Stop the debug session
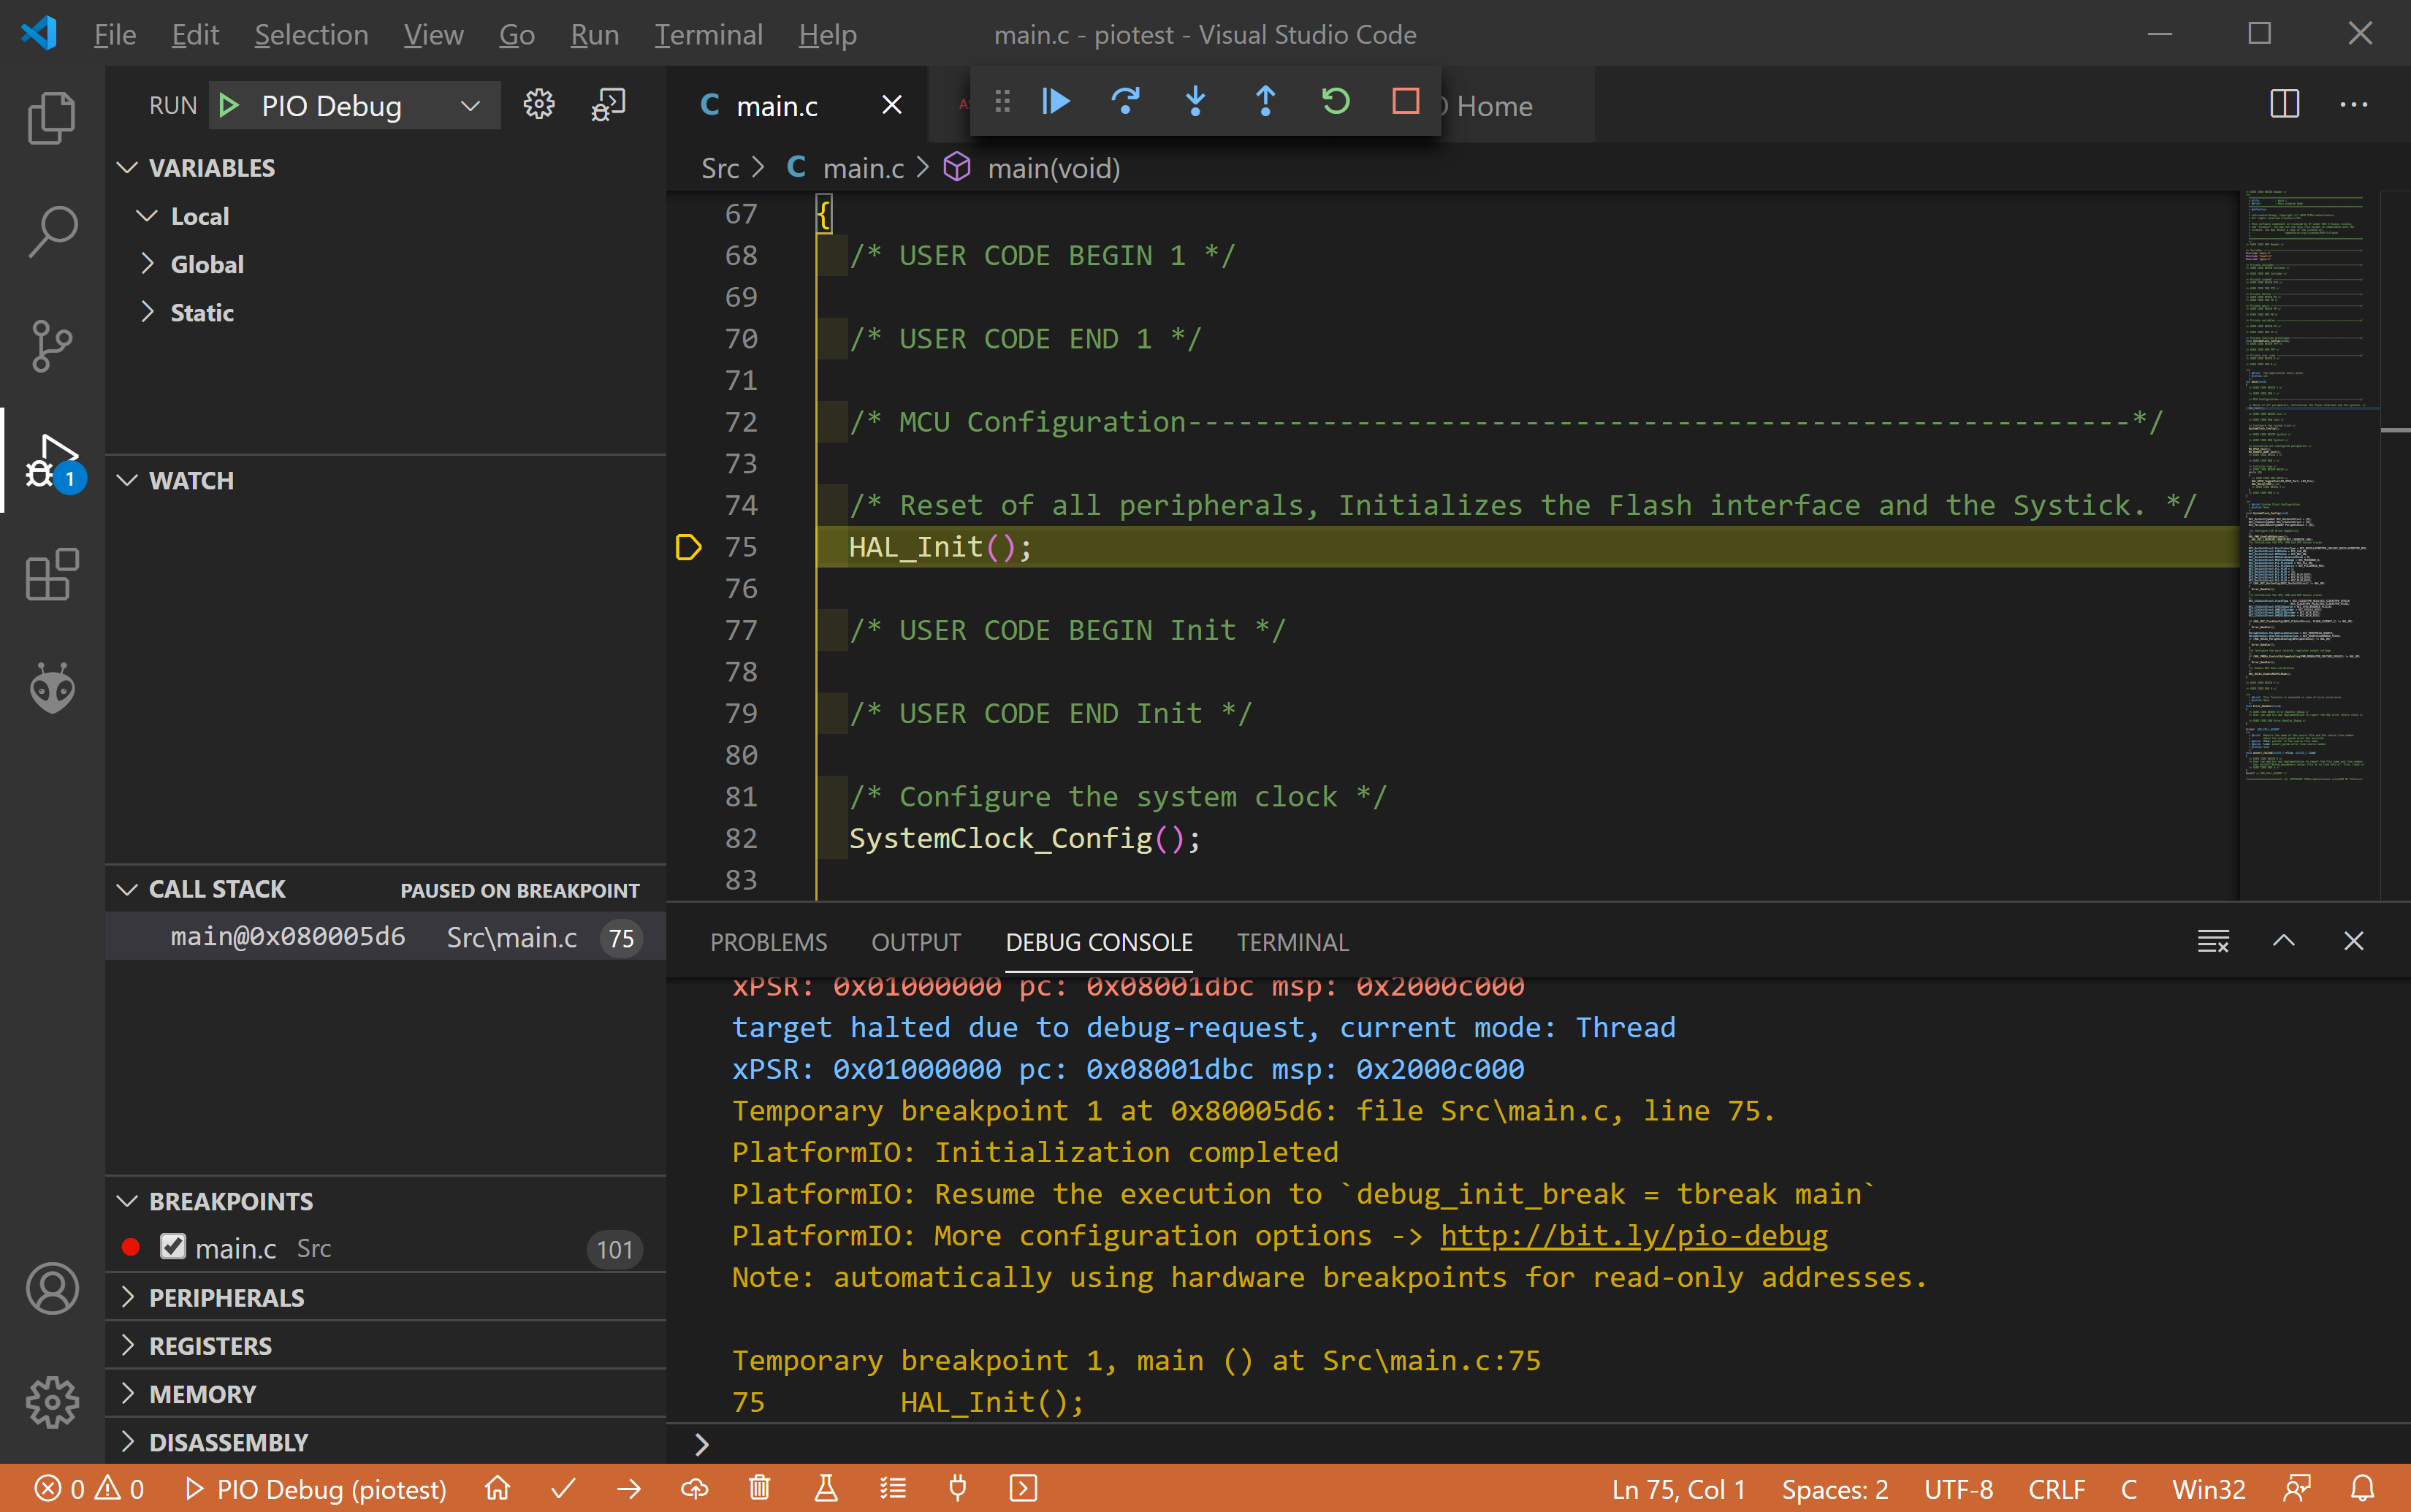Screen dimensions: 2411x1512 pyautogui.click(x=1406, y=101)
